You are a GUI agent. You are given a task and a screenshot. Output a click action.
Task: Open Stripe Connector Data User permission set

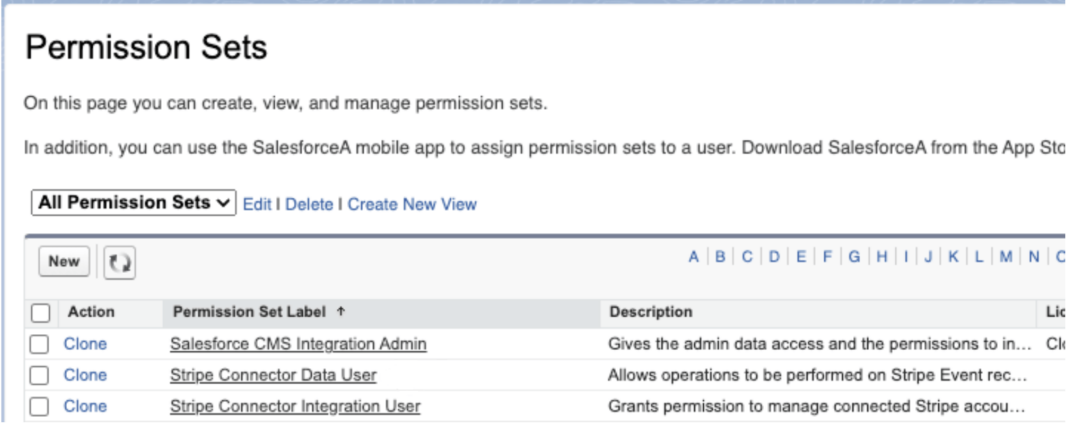(276, 375)
